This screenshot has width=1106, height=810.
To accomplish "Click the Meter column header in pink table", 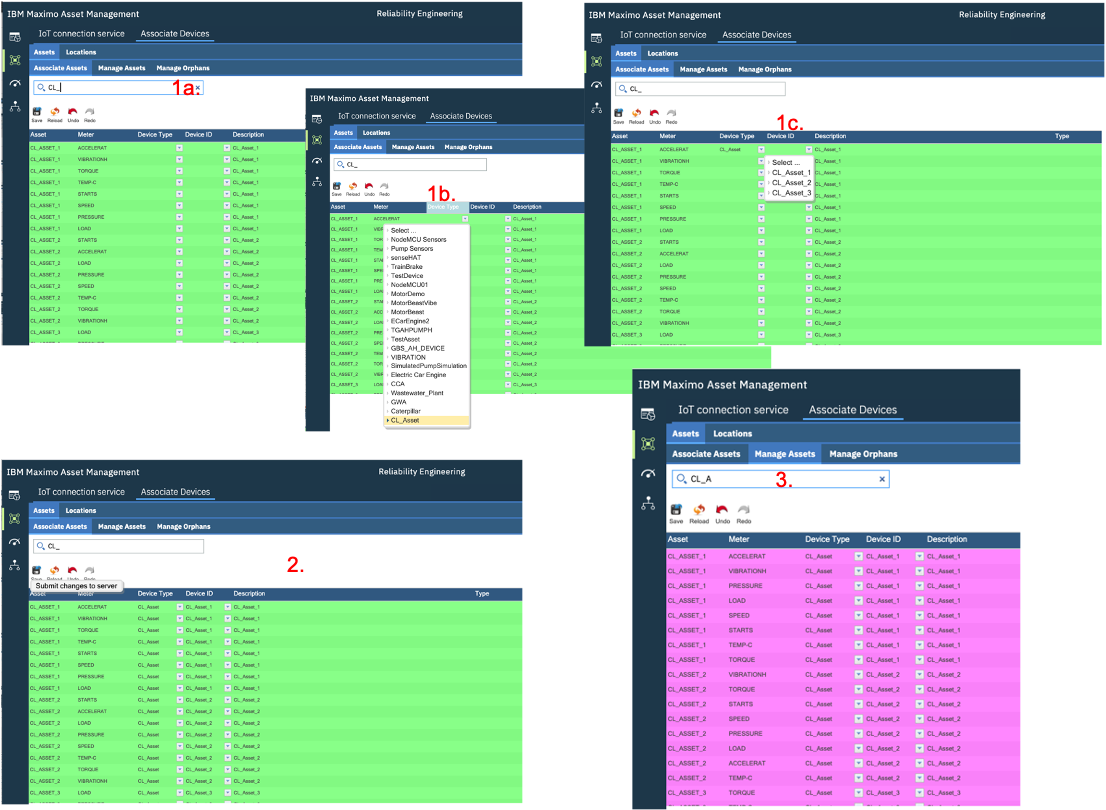I will pos(739,540).
